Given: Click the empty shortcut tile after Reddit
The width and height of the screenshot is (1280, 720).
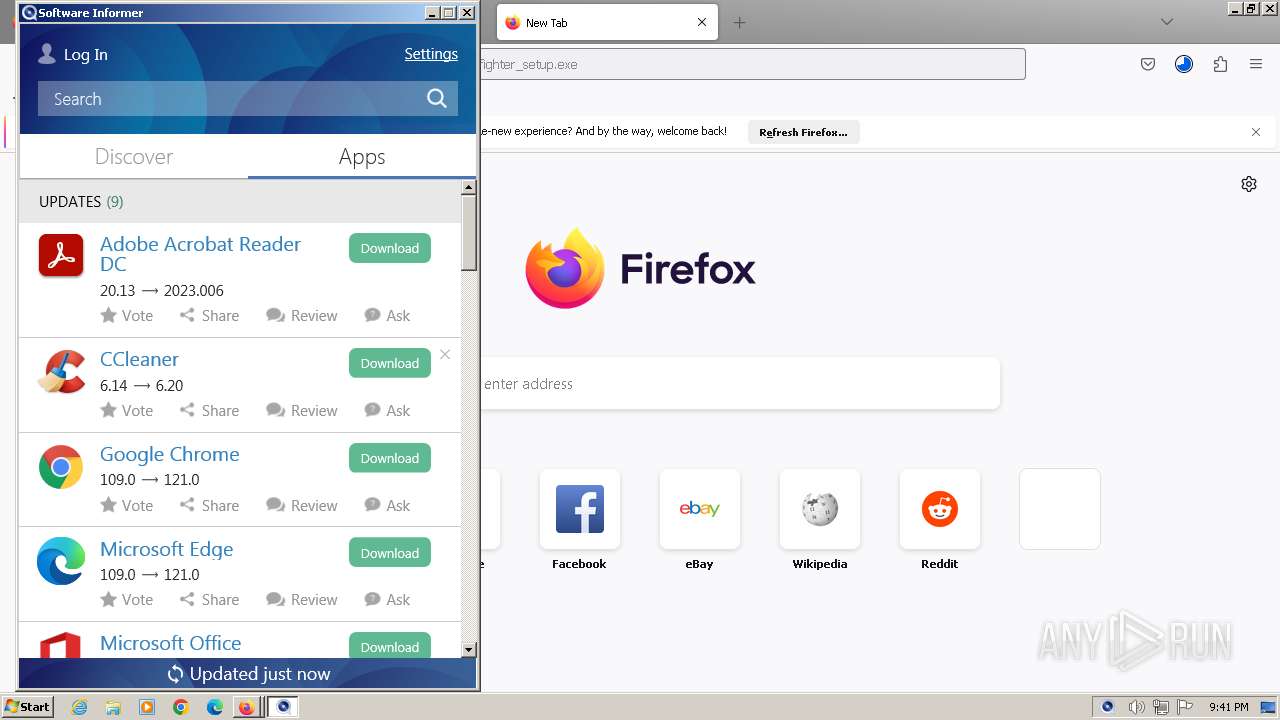Looking at the screenshot, I should (1060, 509).
